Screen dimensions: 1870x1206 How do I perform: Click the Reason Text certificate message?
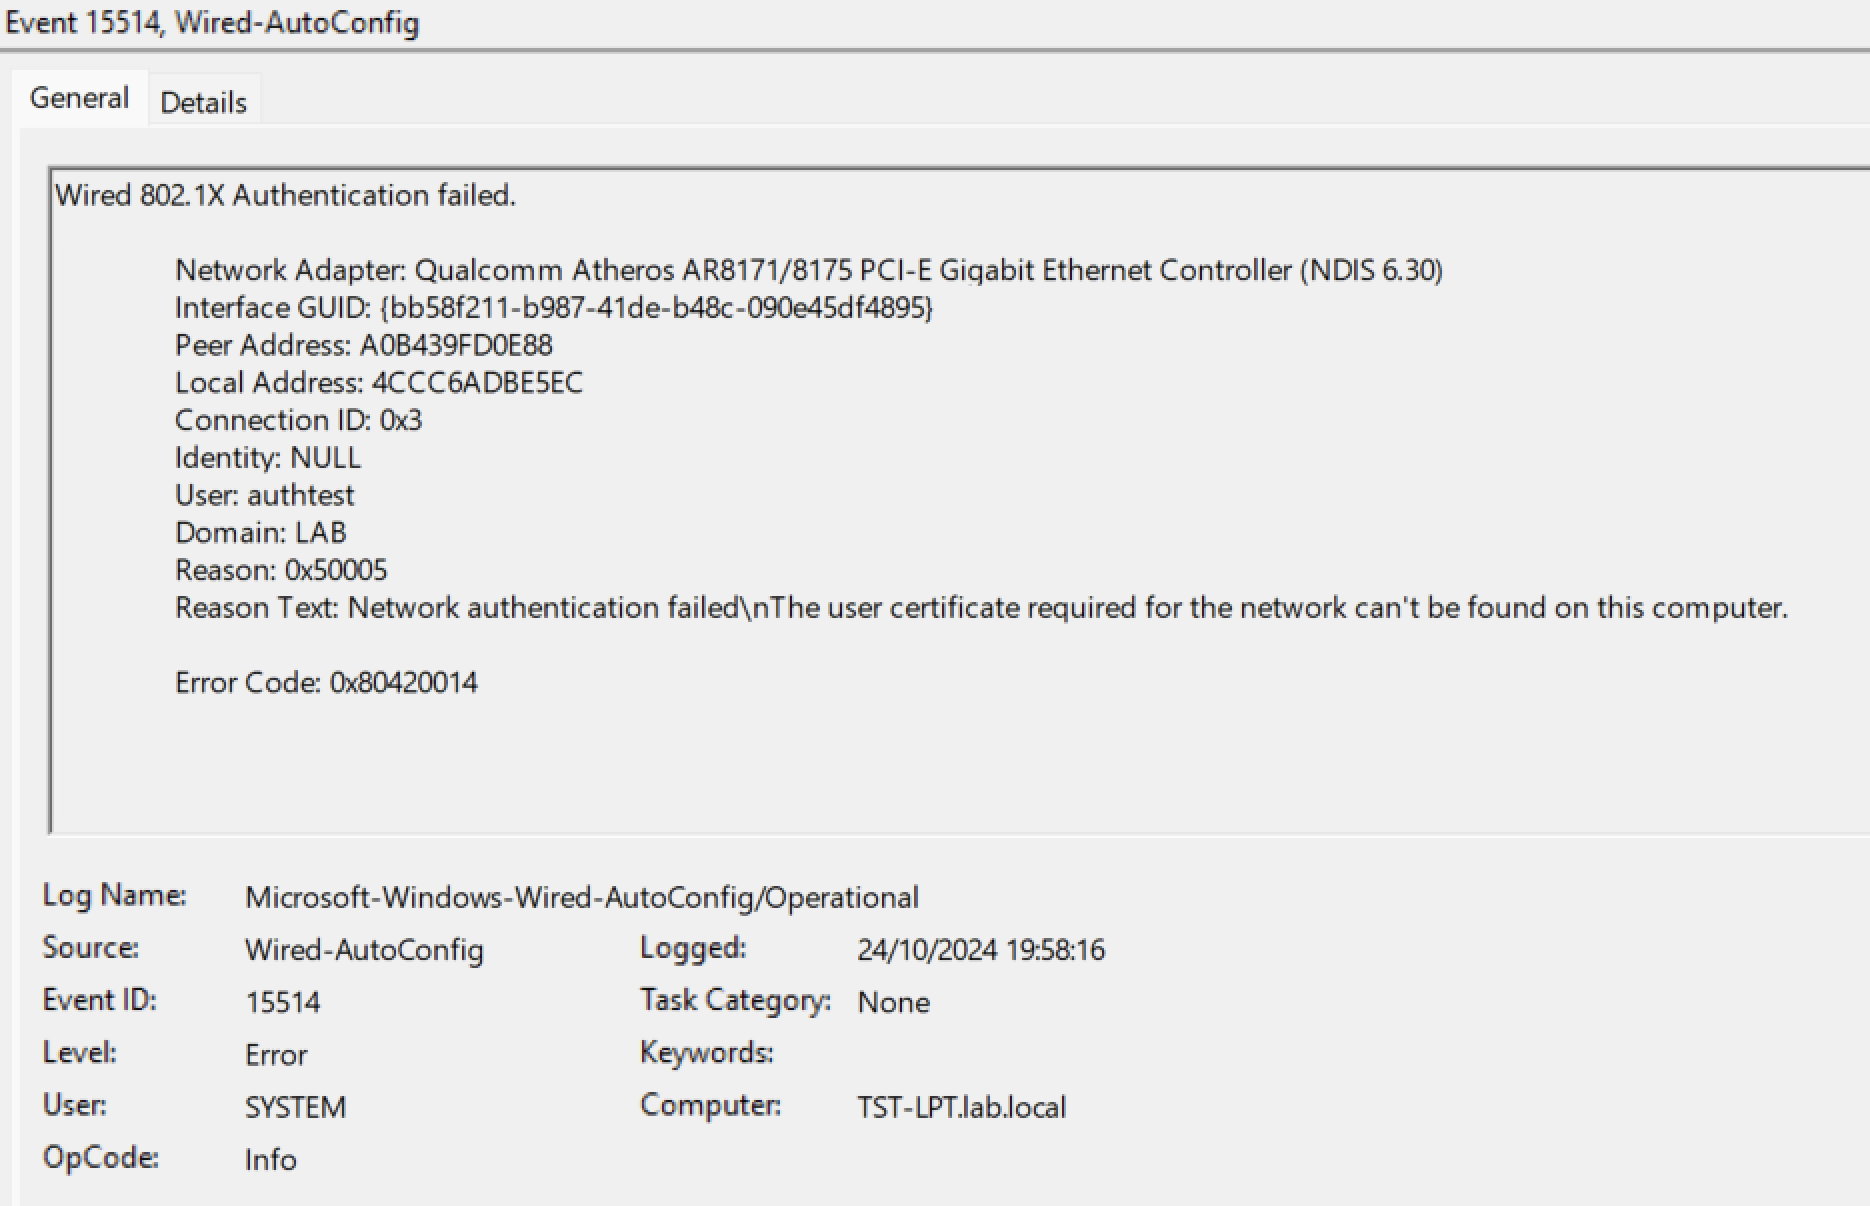(1066, 608)
